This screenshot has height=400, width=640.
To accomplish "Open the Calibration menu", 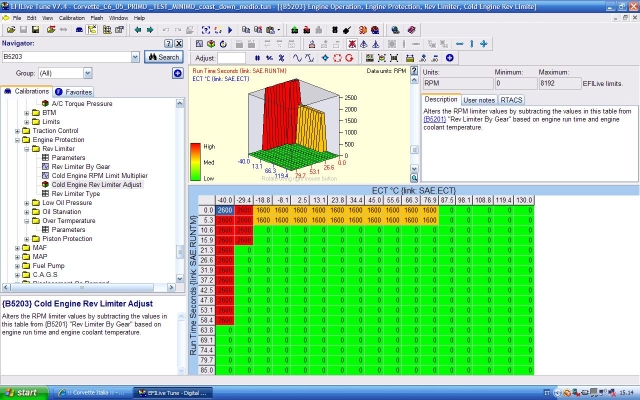I will coord(72,18).
